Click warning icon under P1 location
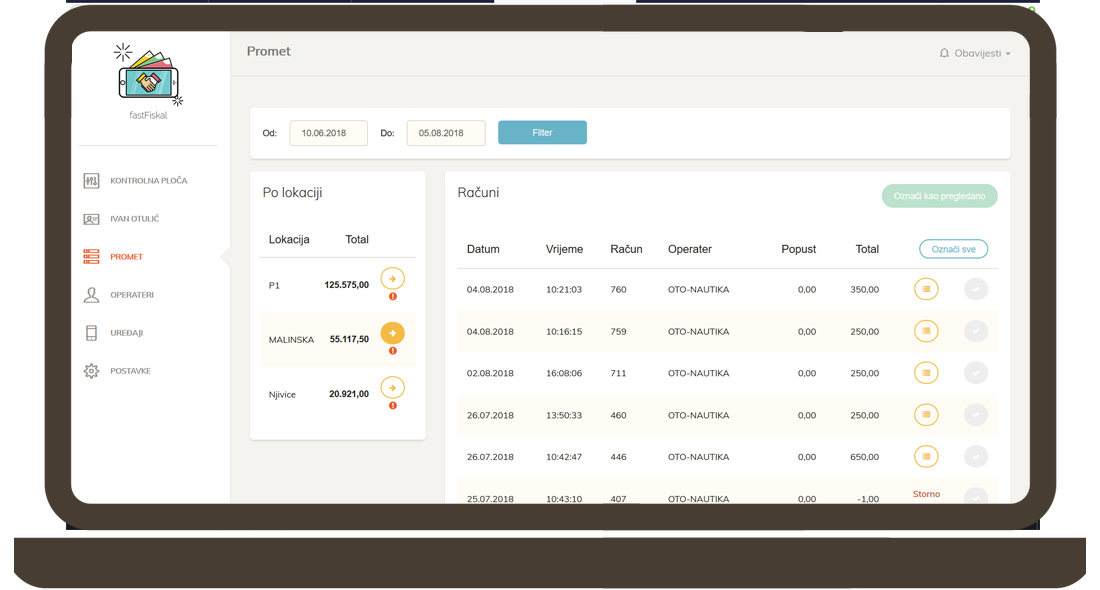 pos(393,296)
